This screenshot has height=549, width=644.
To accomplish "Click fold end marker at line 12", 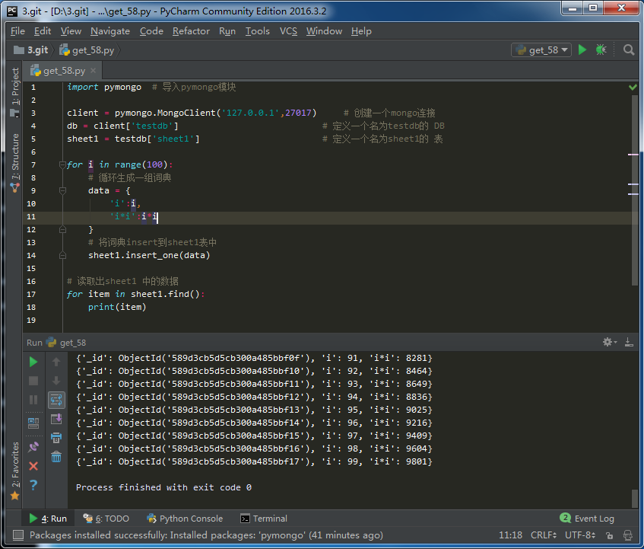I will click(x=62, y=230).
